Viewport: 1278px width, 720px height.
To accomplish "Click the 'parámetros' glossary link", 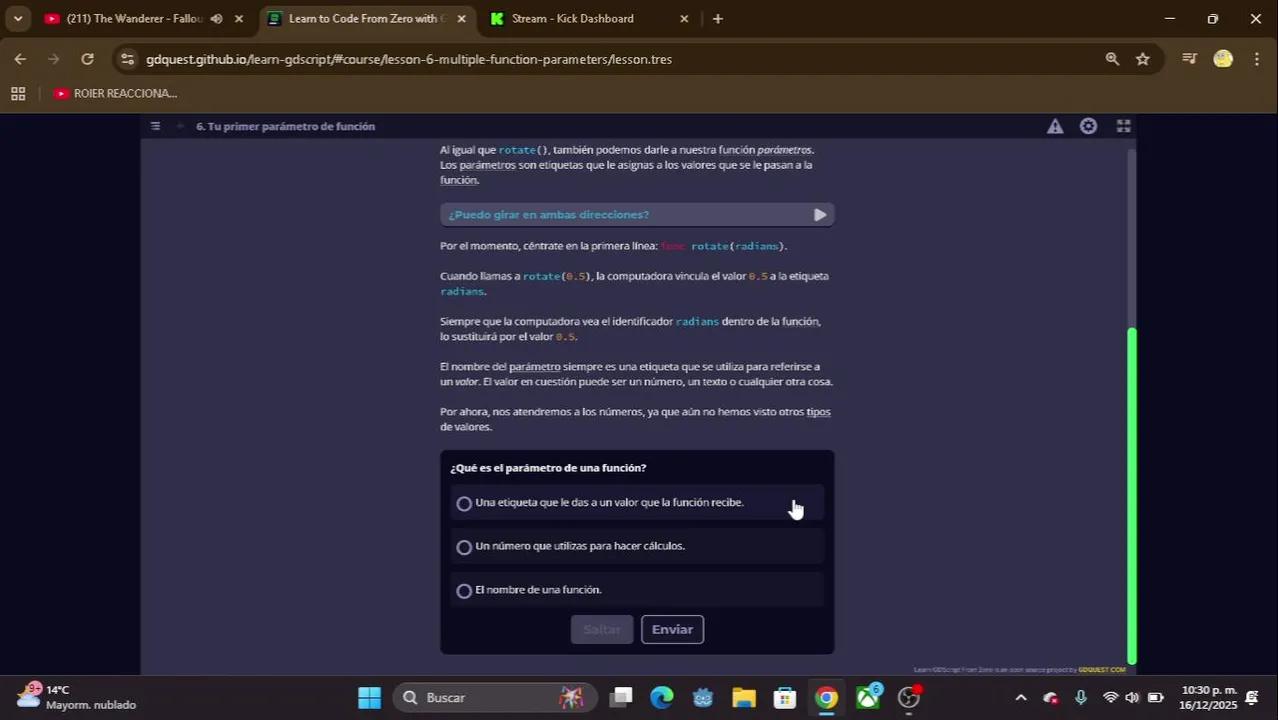I will (487, 165).
